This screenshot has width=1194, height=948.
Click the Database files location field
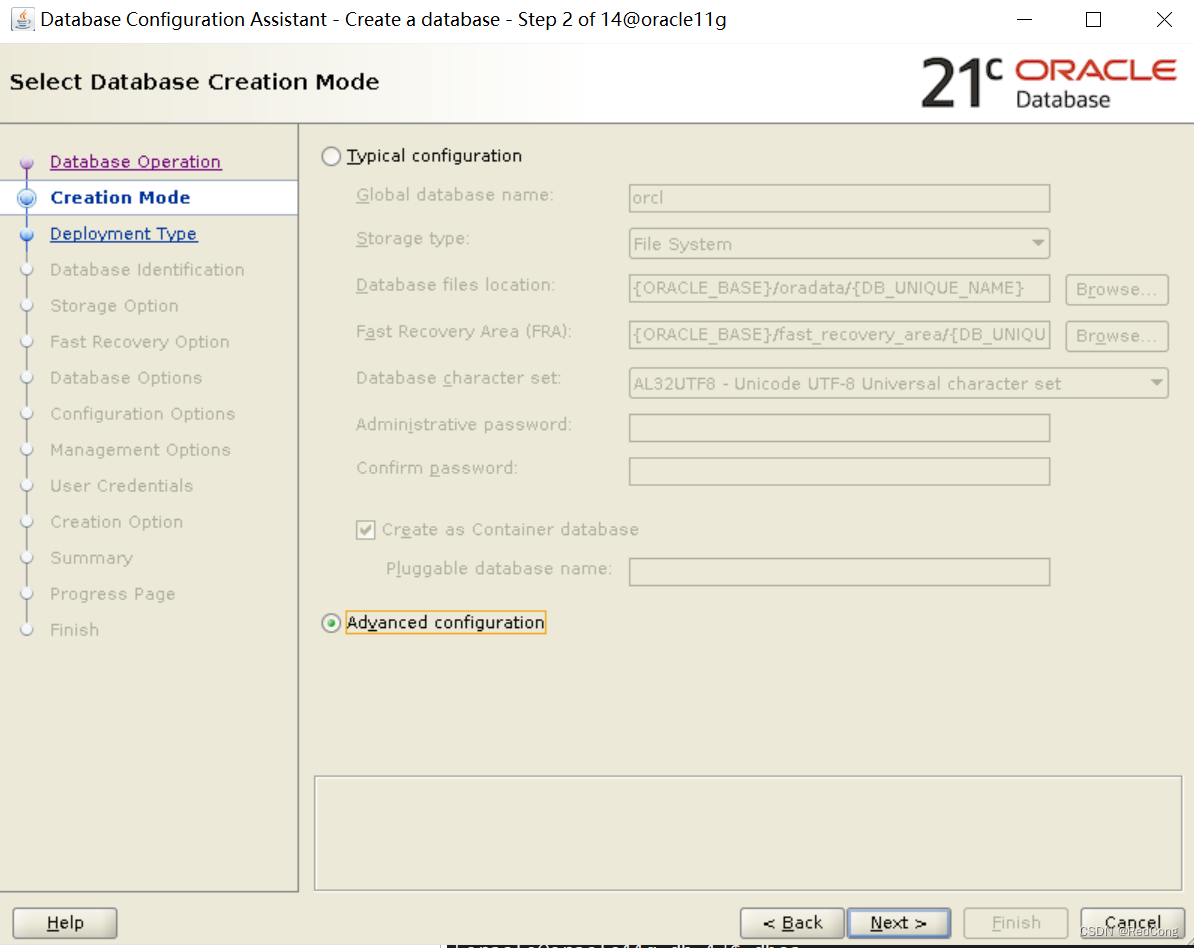click(x=839, y=289)
